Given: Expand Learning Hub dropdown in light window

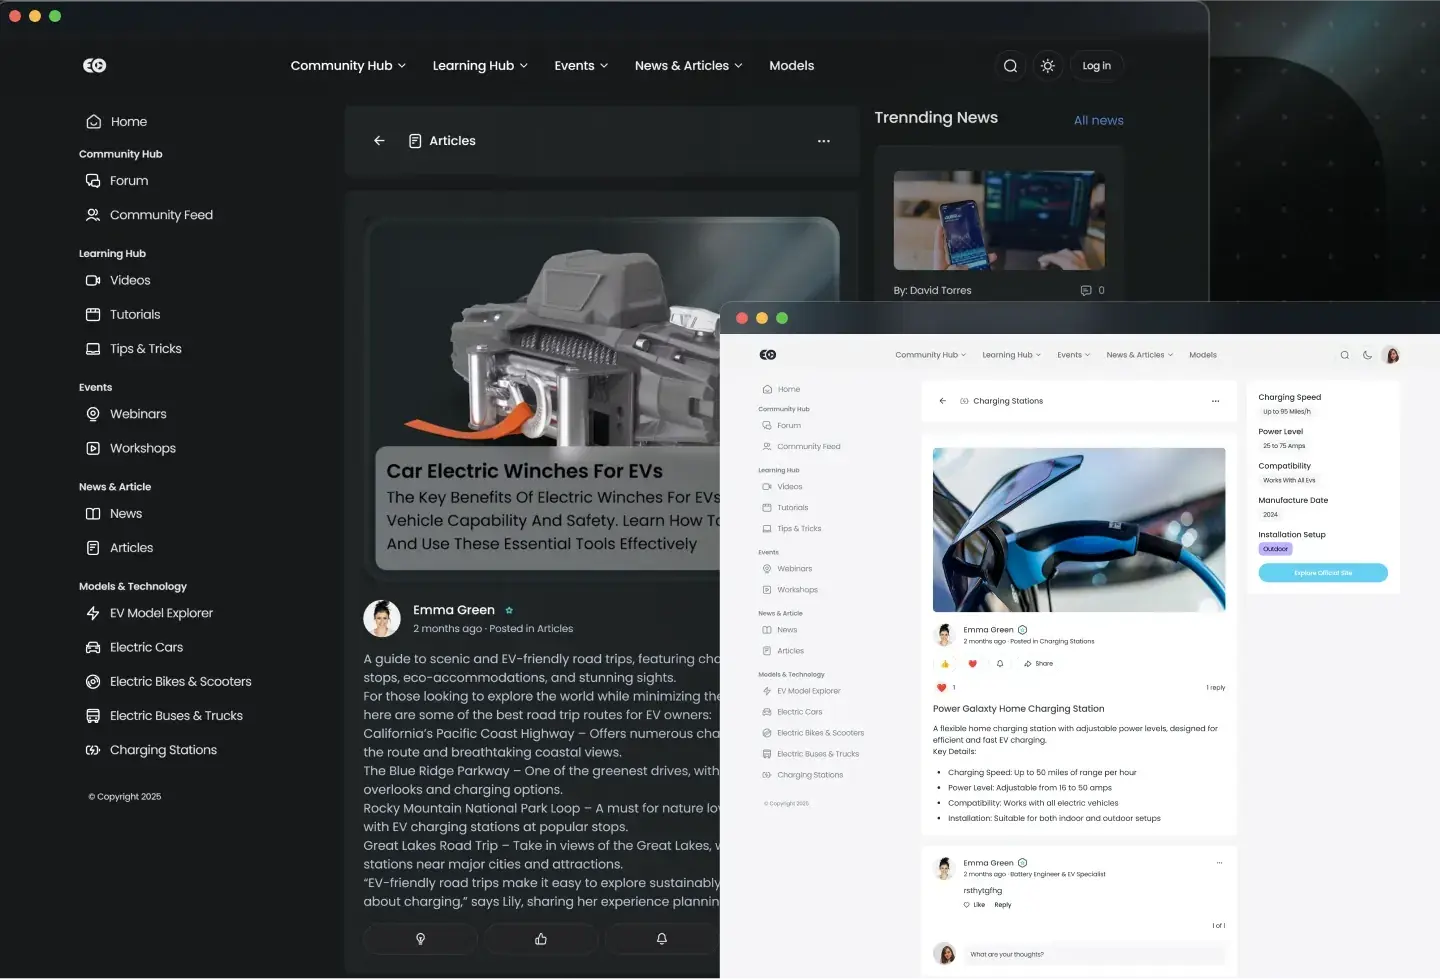Looking at the screenshot, I should coord(1011,355).
